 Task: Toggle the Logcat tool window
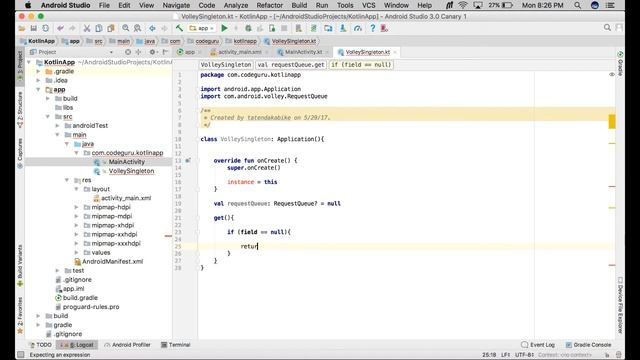tap(77, 345)
